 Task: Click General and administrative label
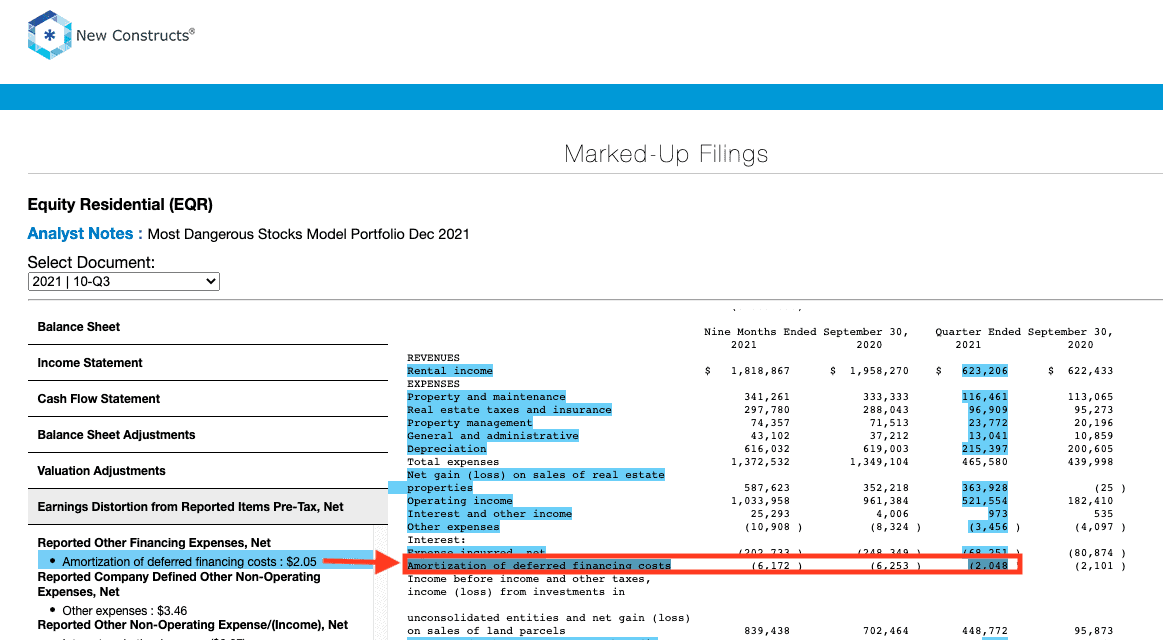(x=492, y=436)
